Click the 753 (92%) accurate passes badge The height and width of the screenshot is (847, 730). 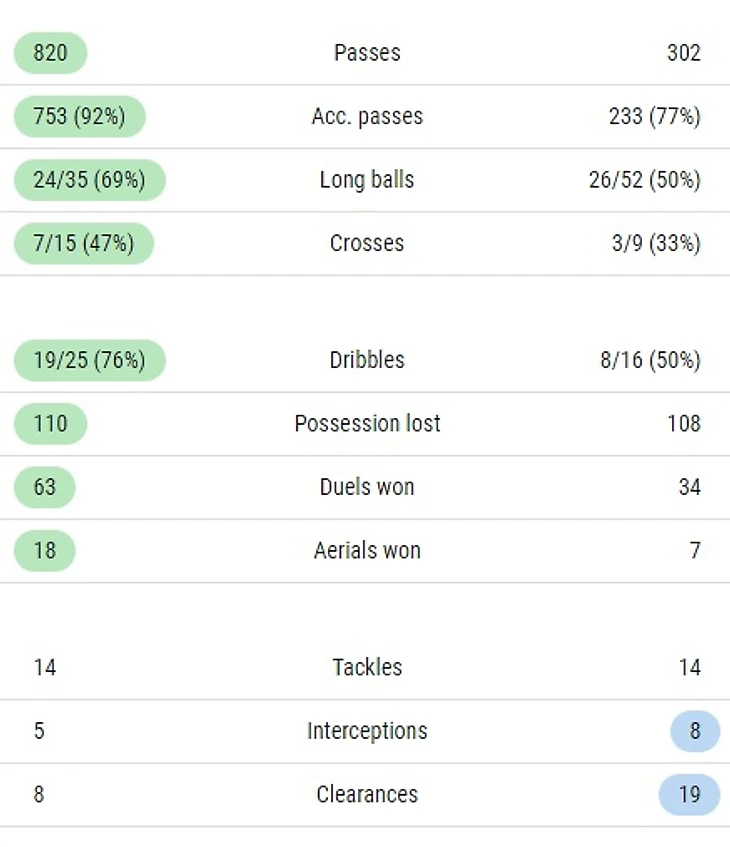(x=79, y=116)
